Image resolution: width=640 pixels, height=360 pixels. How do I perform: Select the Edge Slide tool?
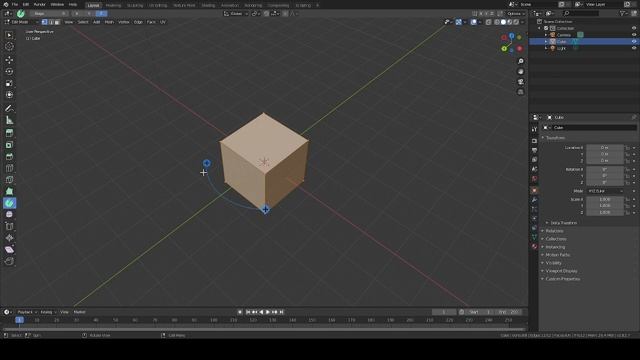[9, 226]
